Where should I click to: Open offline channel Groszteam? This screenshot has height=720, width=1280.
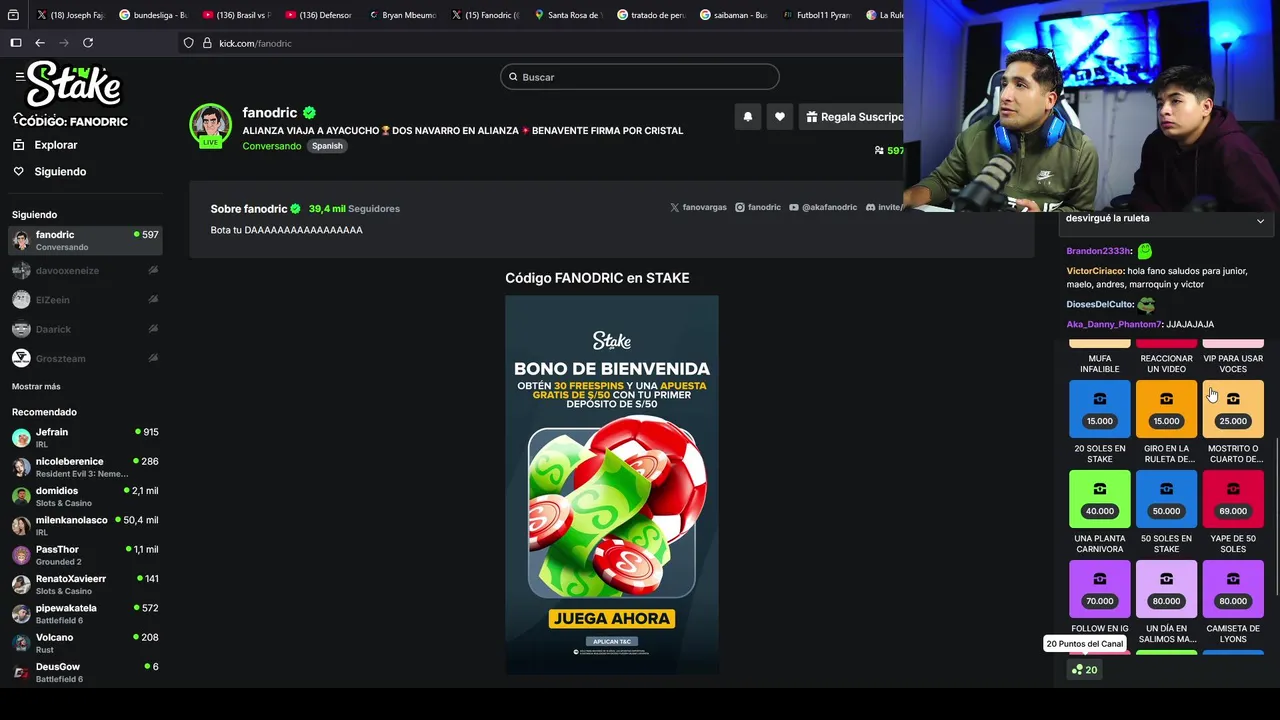click(x=85, y=358)
